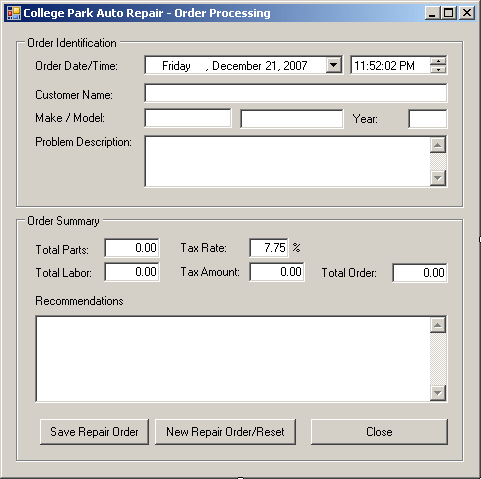Click Recommendations scrollbar up arrow
Image resolution: width=481 pixels, height=479 pixels.
(438, 325)
